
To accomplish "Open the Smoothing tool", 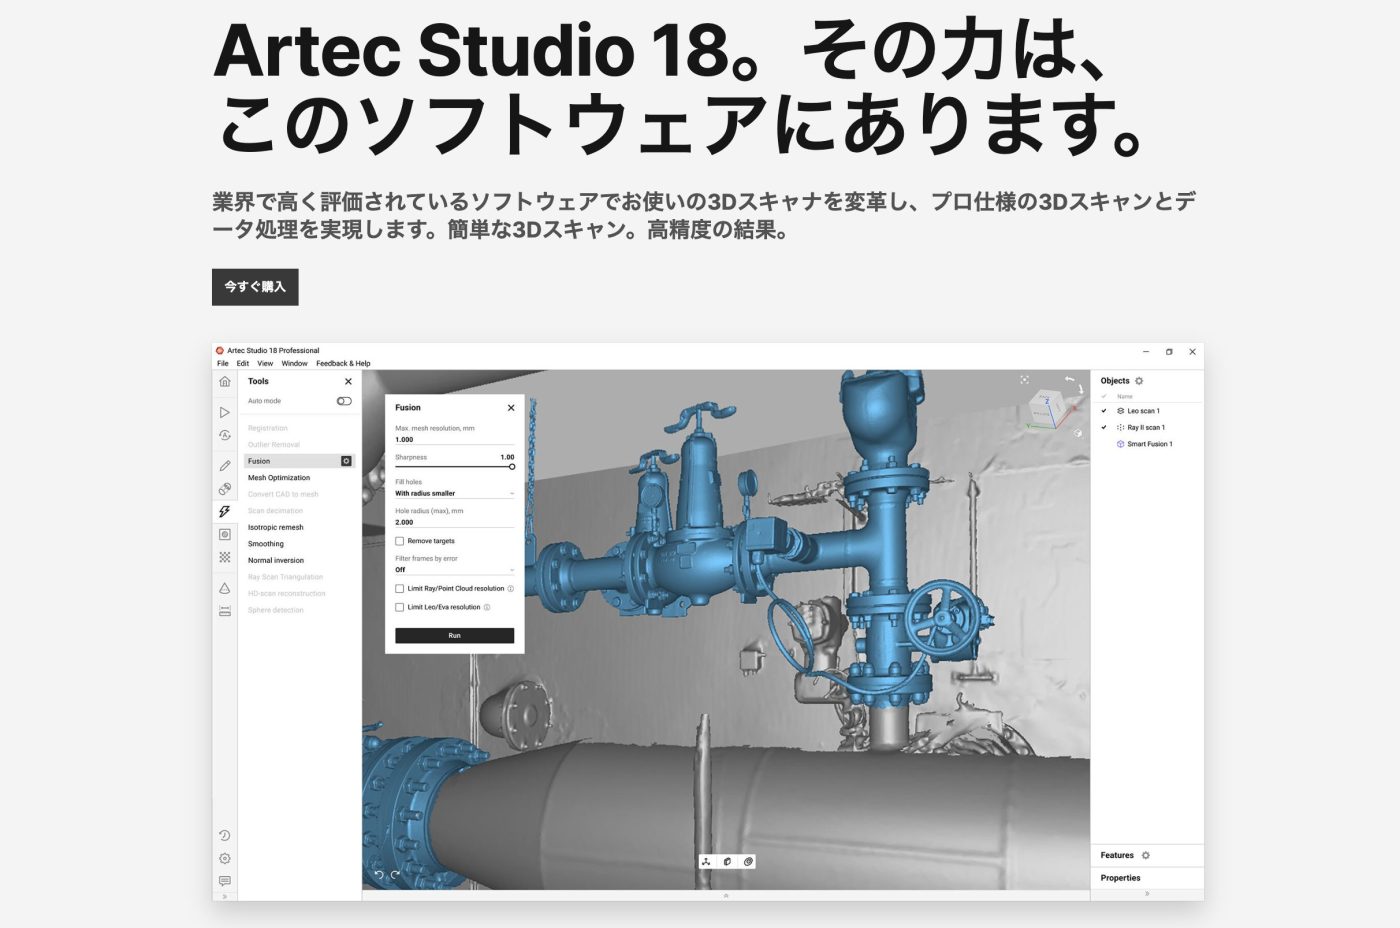I will tap(266, 544).
